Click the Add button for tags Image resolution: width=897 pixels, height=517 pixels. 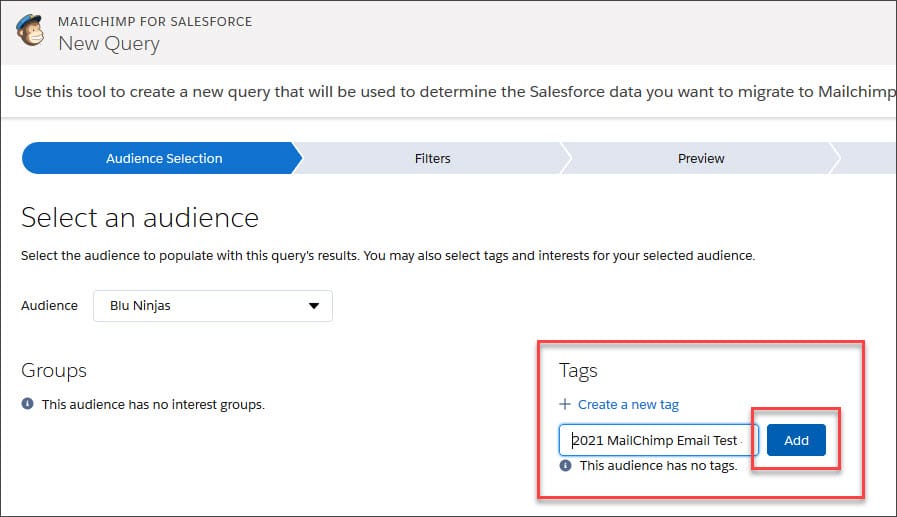796,440
